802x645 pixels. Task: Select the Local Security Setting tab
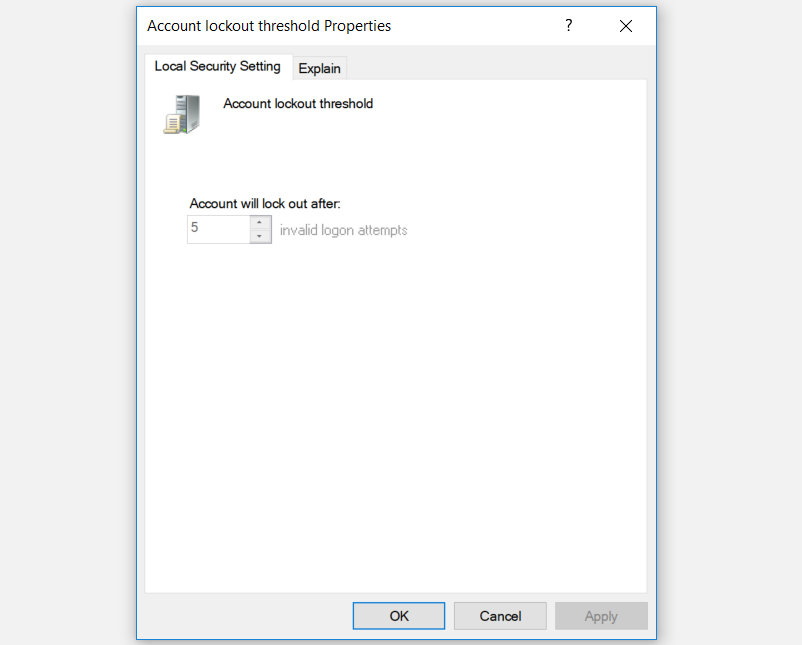click(x=217, y=67)
